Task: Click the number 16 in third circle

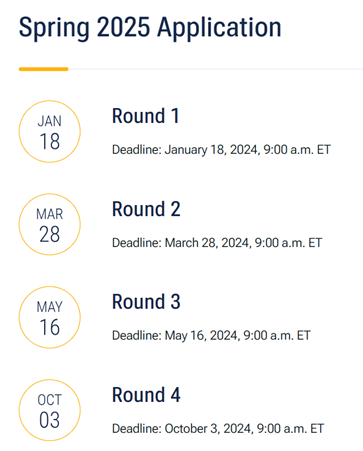Action: (50, 327)
